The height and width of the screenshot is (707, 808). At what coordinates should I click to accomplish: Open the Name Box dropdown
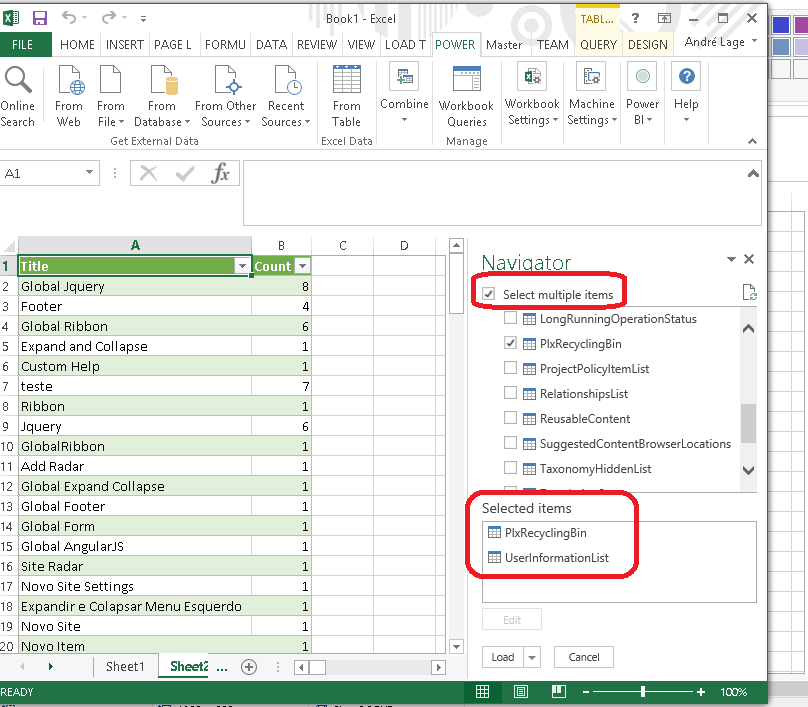[89, 172]
